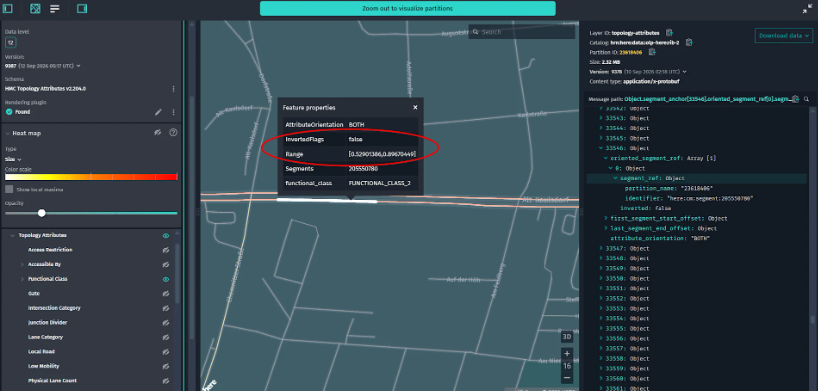
Task: Open the Heat map help icon
Action: (x=173, y=133)
